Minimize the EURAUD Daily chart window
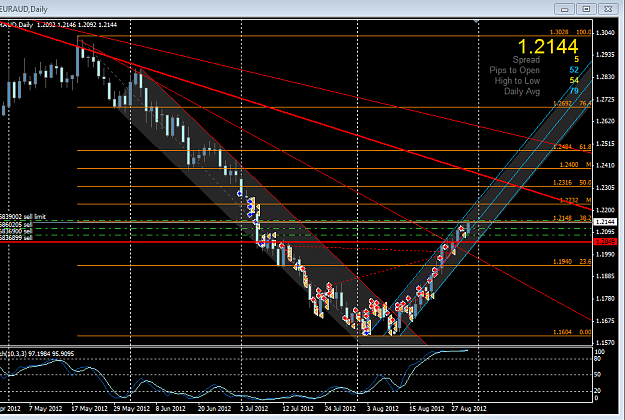Viewport: 625px width, 420px height. coord(564,9)
